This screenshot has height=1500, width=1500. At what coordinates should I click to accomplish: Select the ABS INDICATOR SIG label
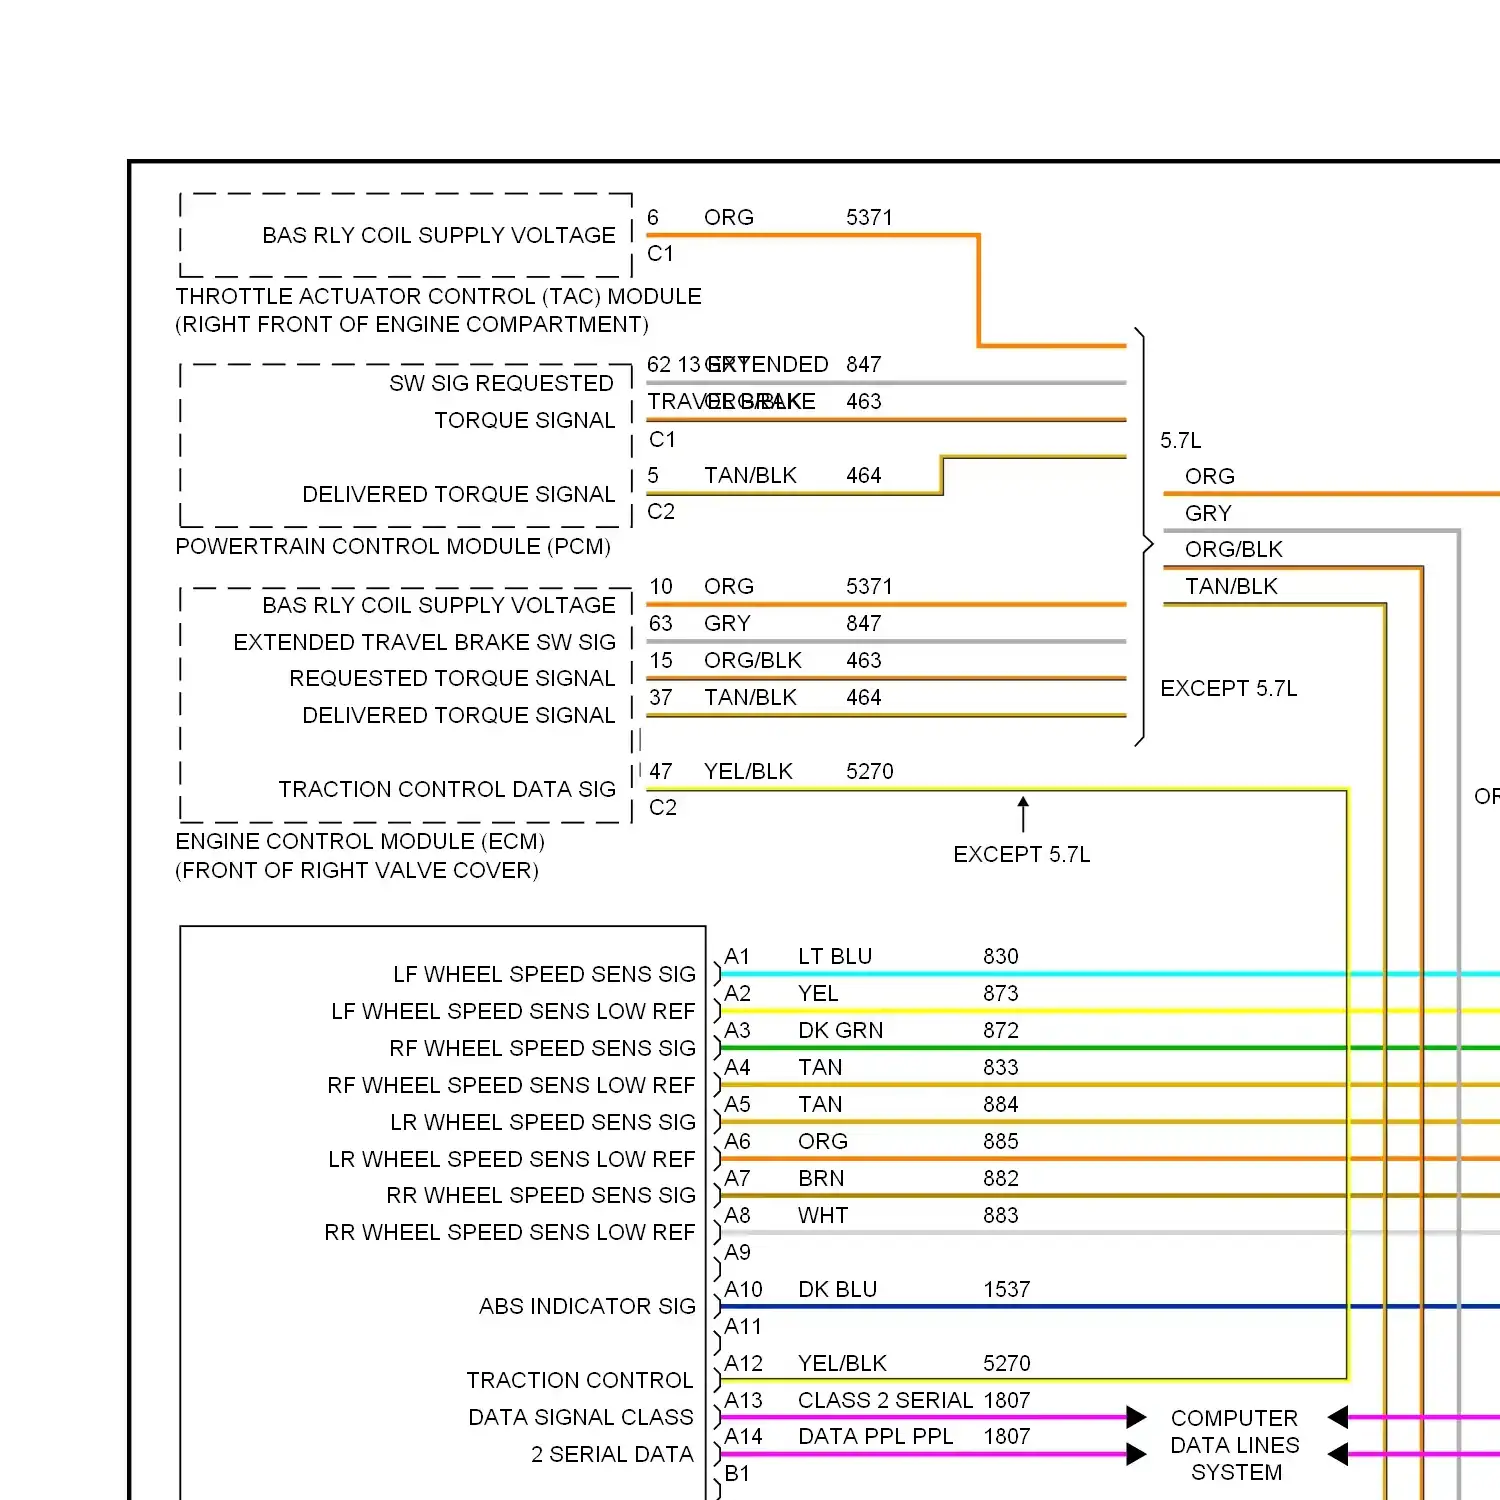click(x=587, y=1306)
